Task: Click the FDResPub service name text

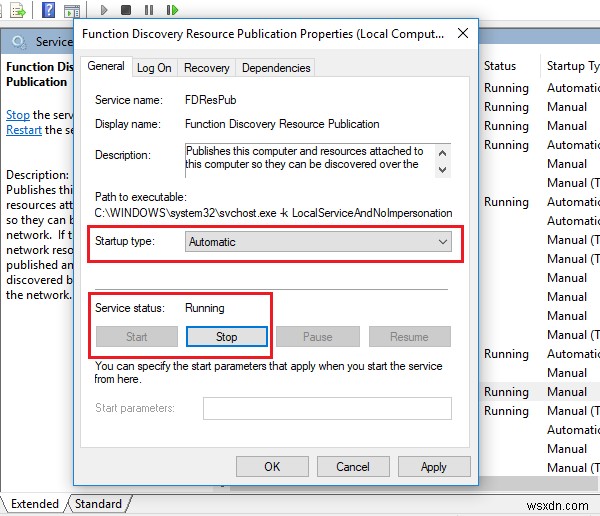Action: point(210,100)
